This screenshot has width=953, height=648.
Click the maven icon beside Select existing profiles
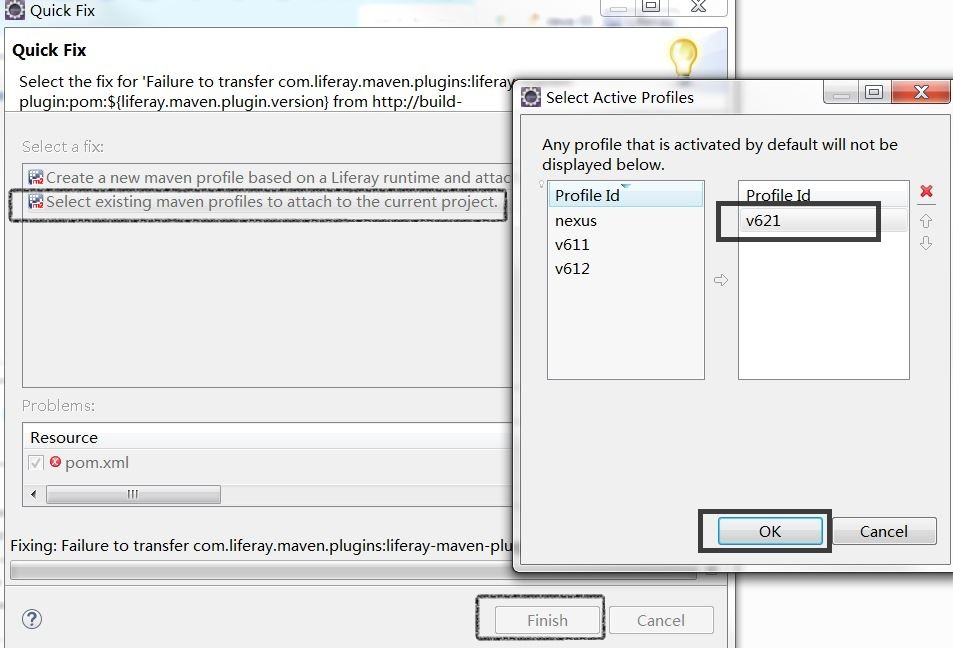(36, 202)
